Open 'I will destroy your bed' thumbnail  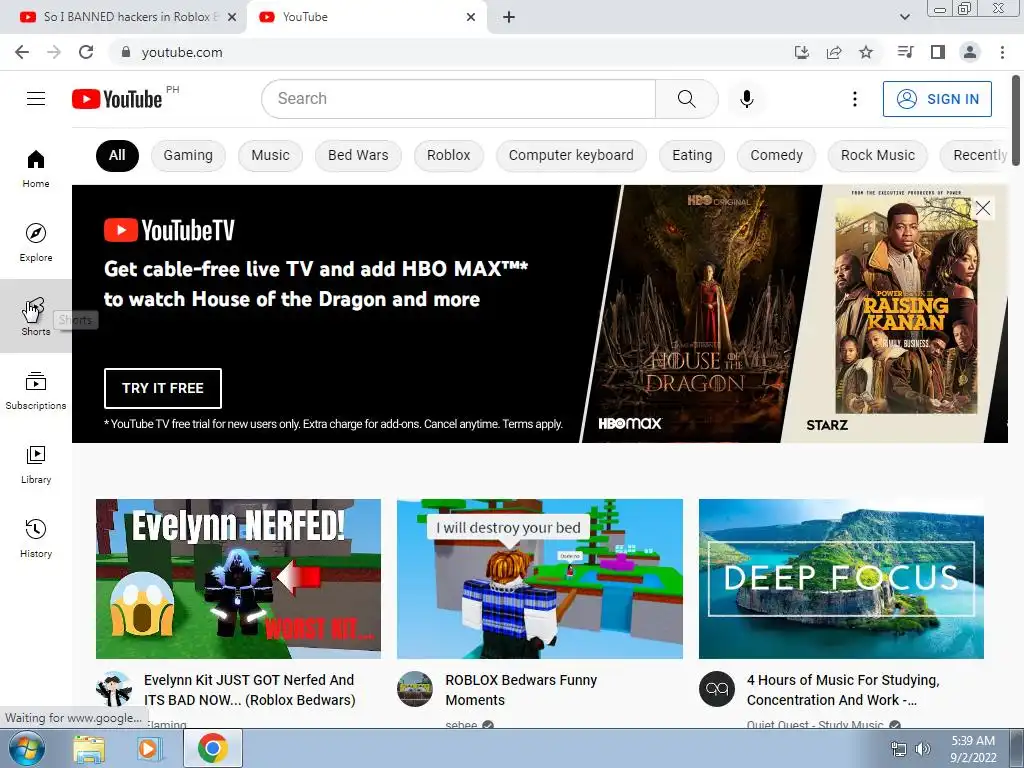pos(540,579)
